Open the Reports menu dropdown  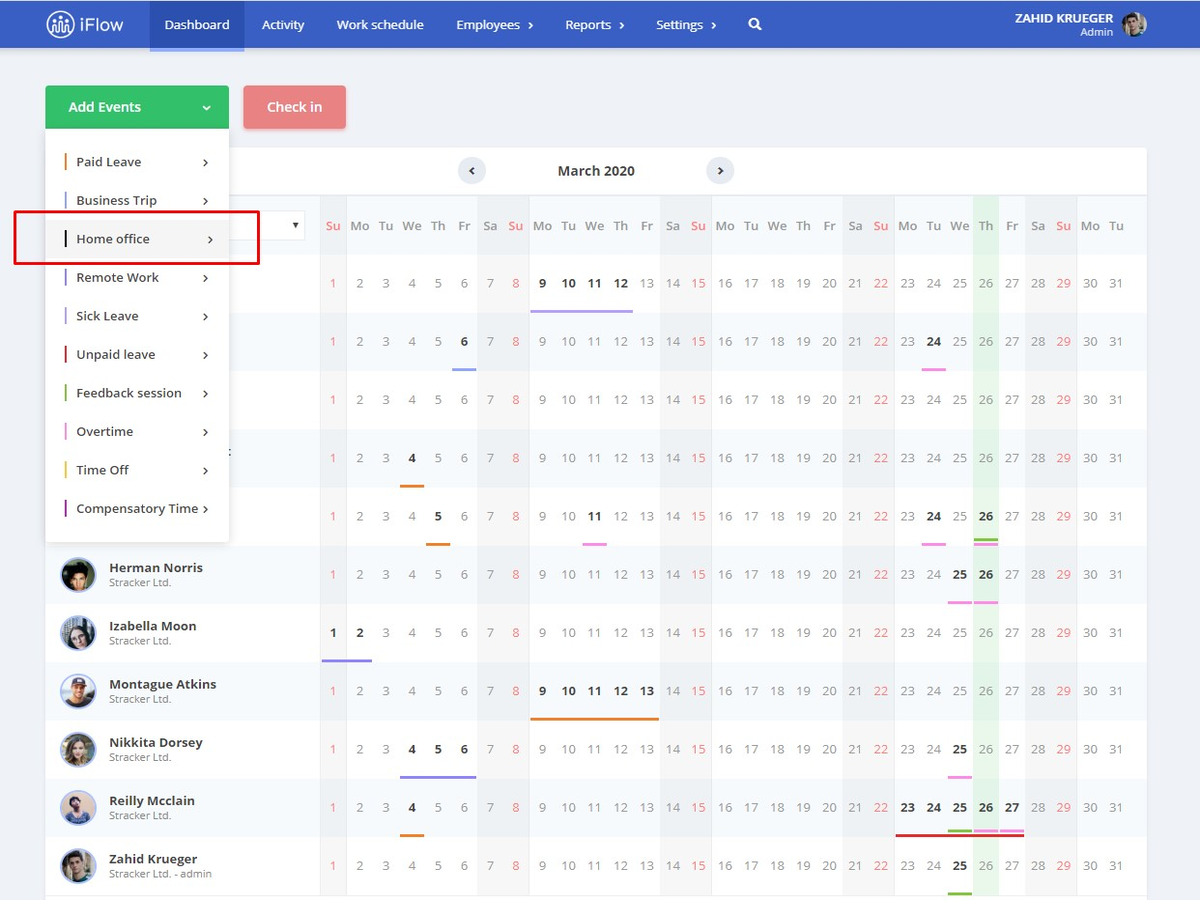[x=595, y=25]
